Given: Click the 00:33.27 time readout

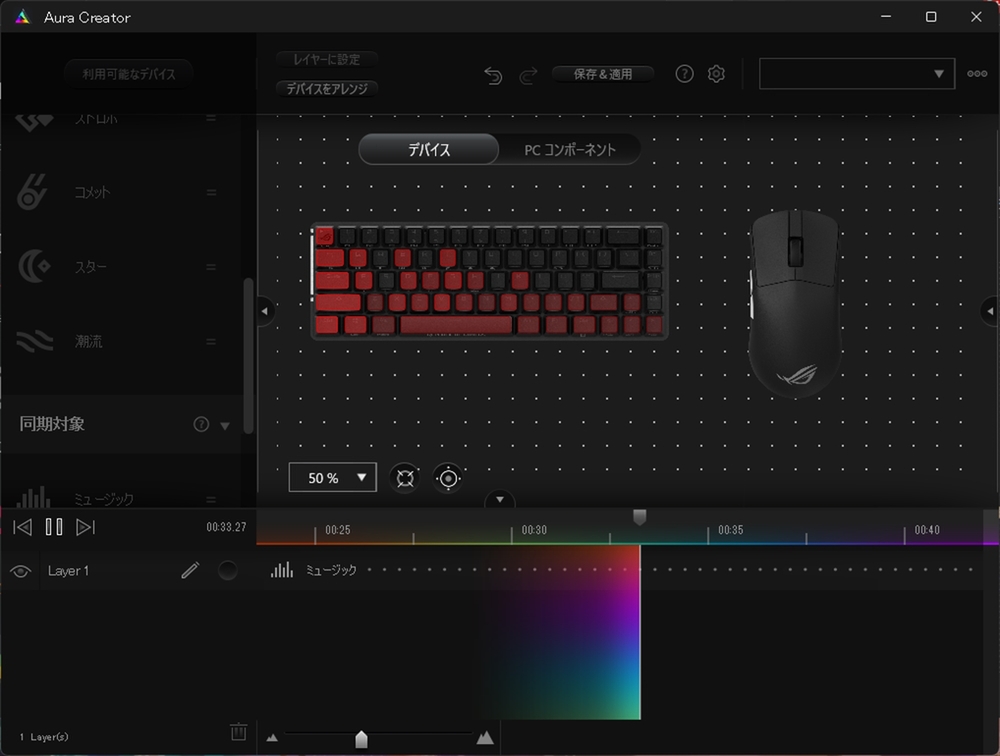Looking at the screenshot, I should point(226,527).
